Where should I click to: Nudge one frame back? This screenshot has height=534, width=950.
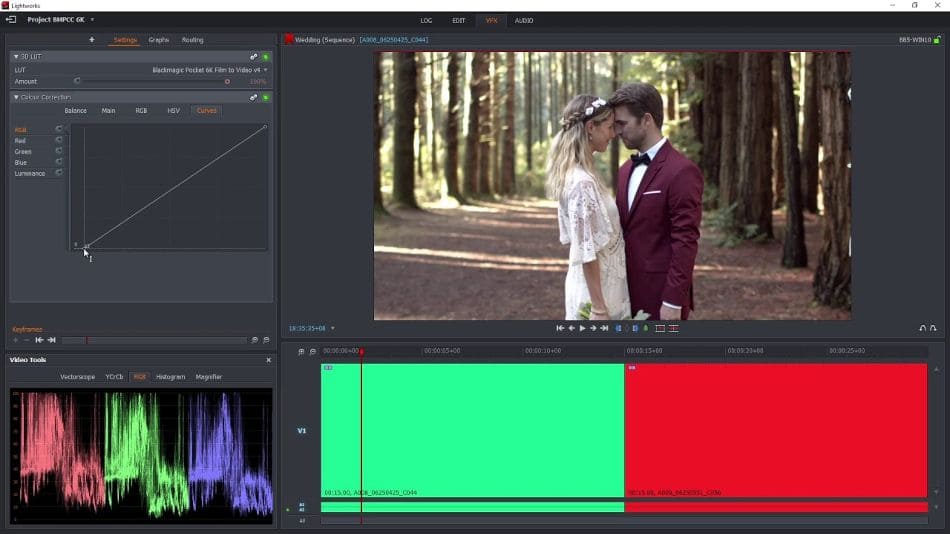click(571, 328)
